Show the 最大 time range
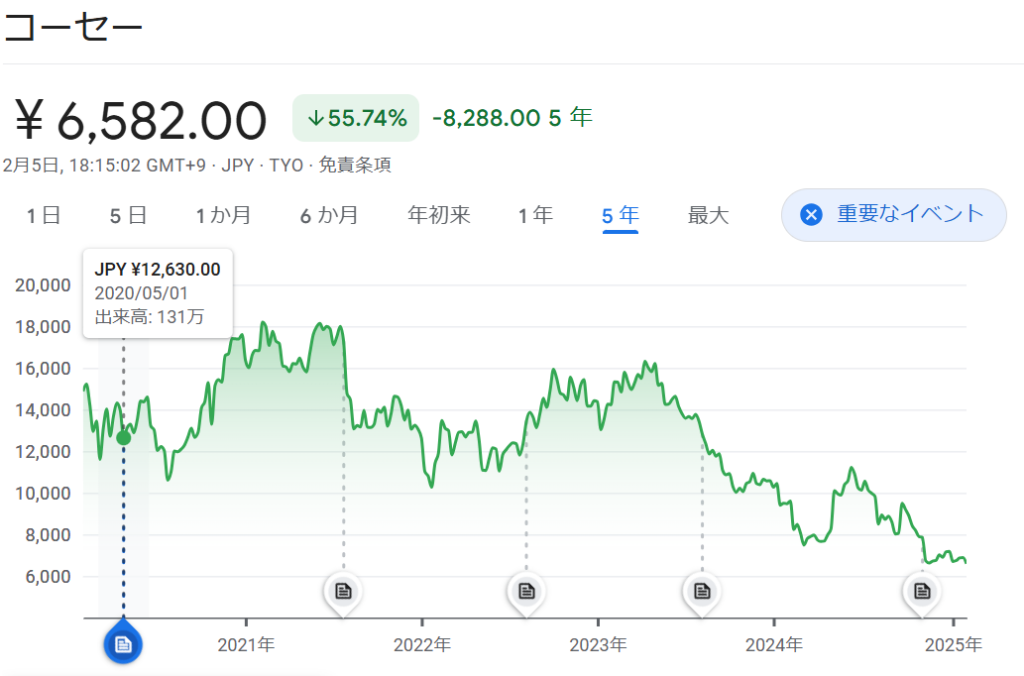Viewport: 1024px width, 676px height. click(708, 215)
